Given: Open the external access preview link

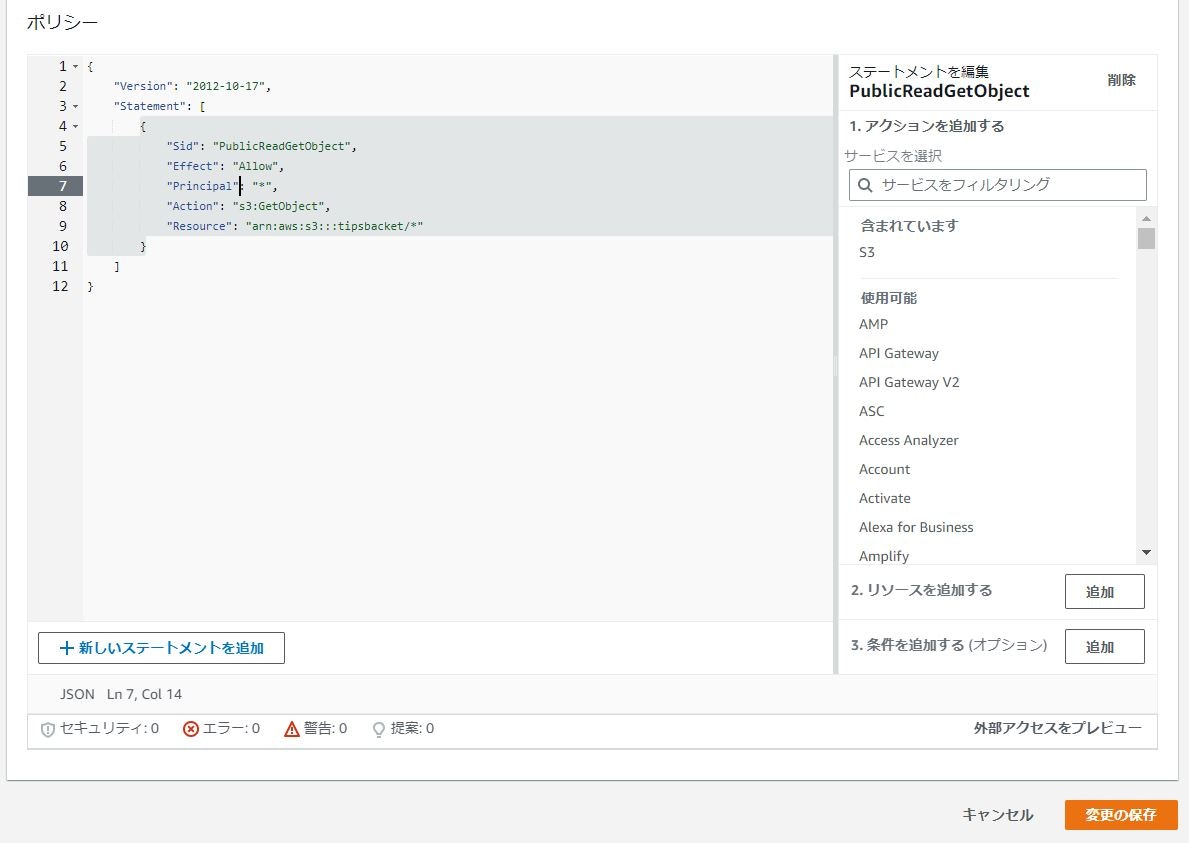Looking at the screenshot, I should [1058, 729].
